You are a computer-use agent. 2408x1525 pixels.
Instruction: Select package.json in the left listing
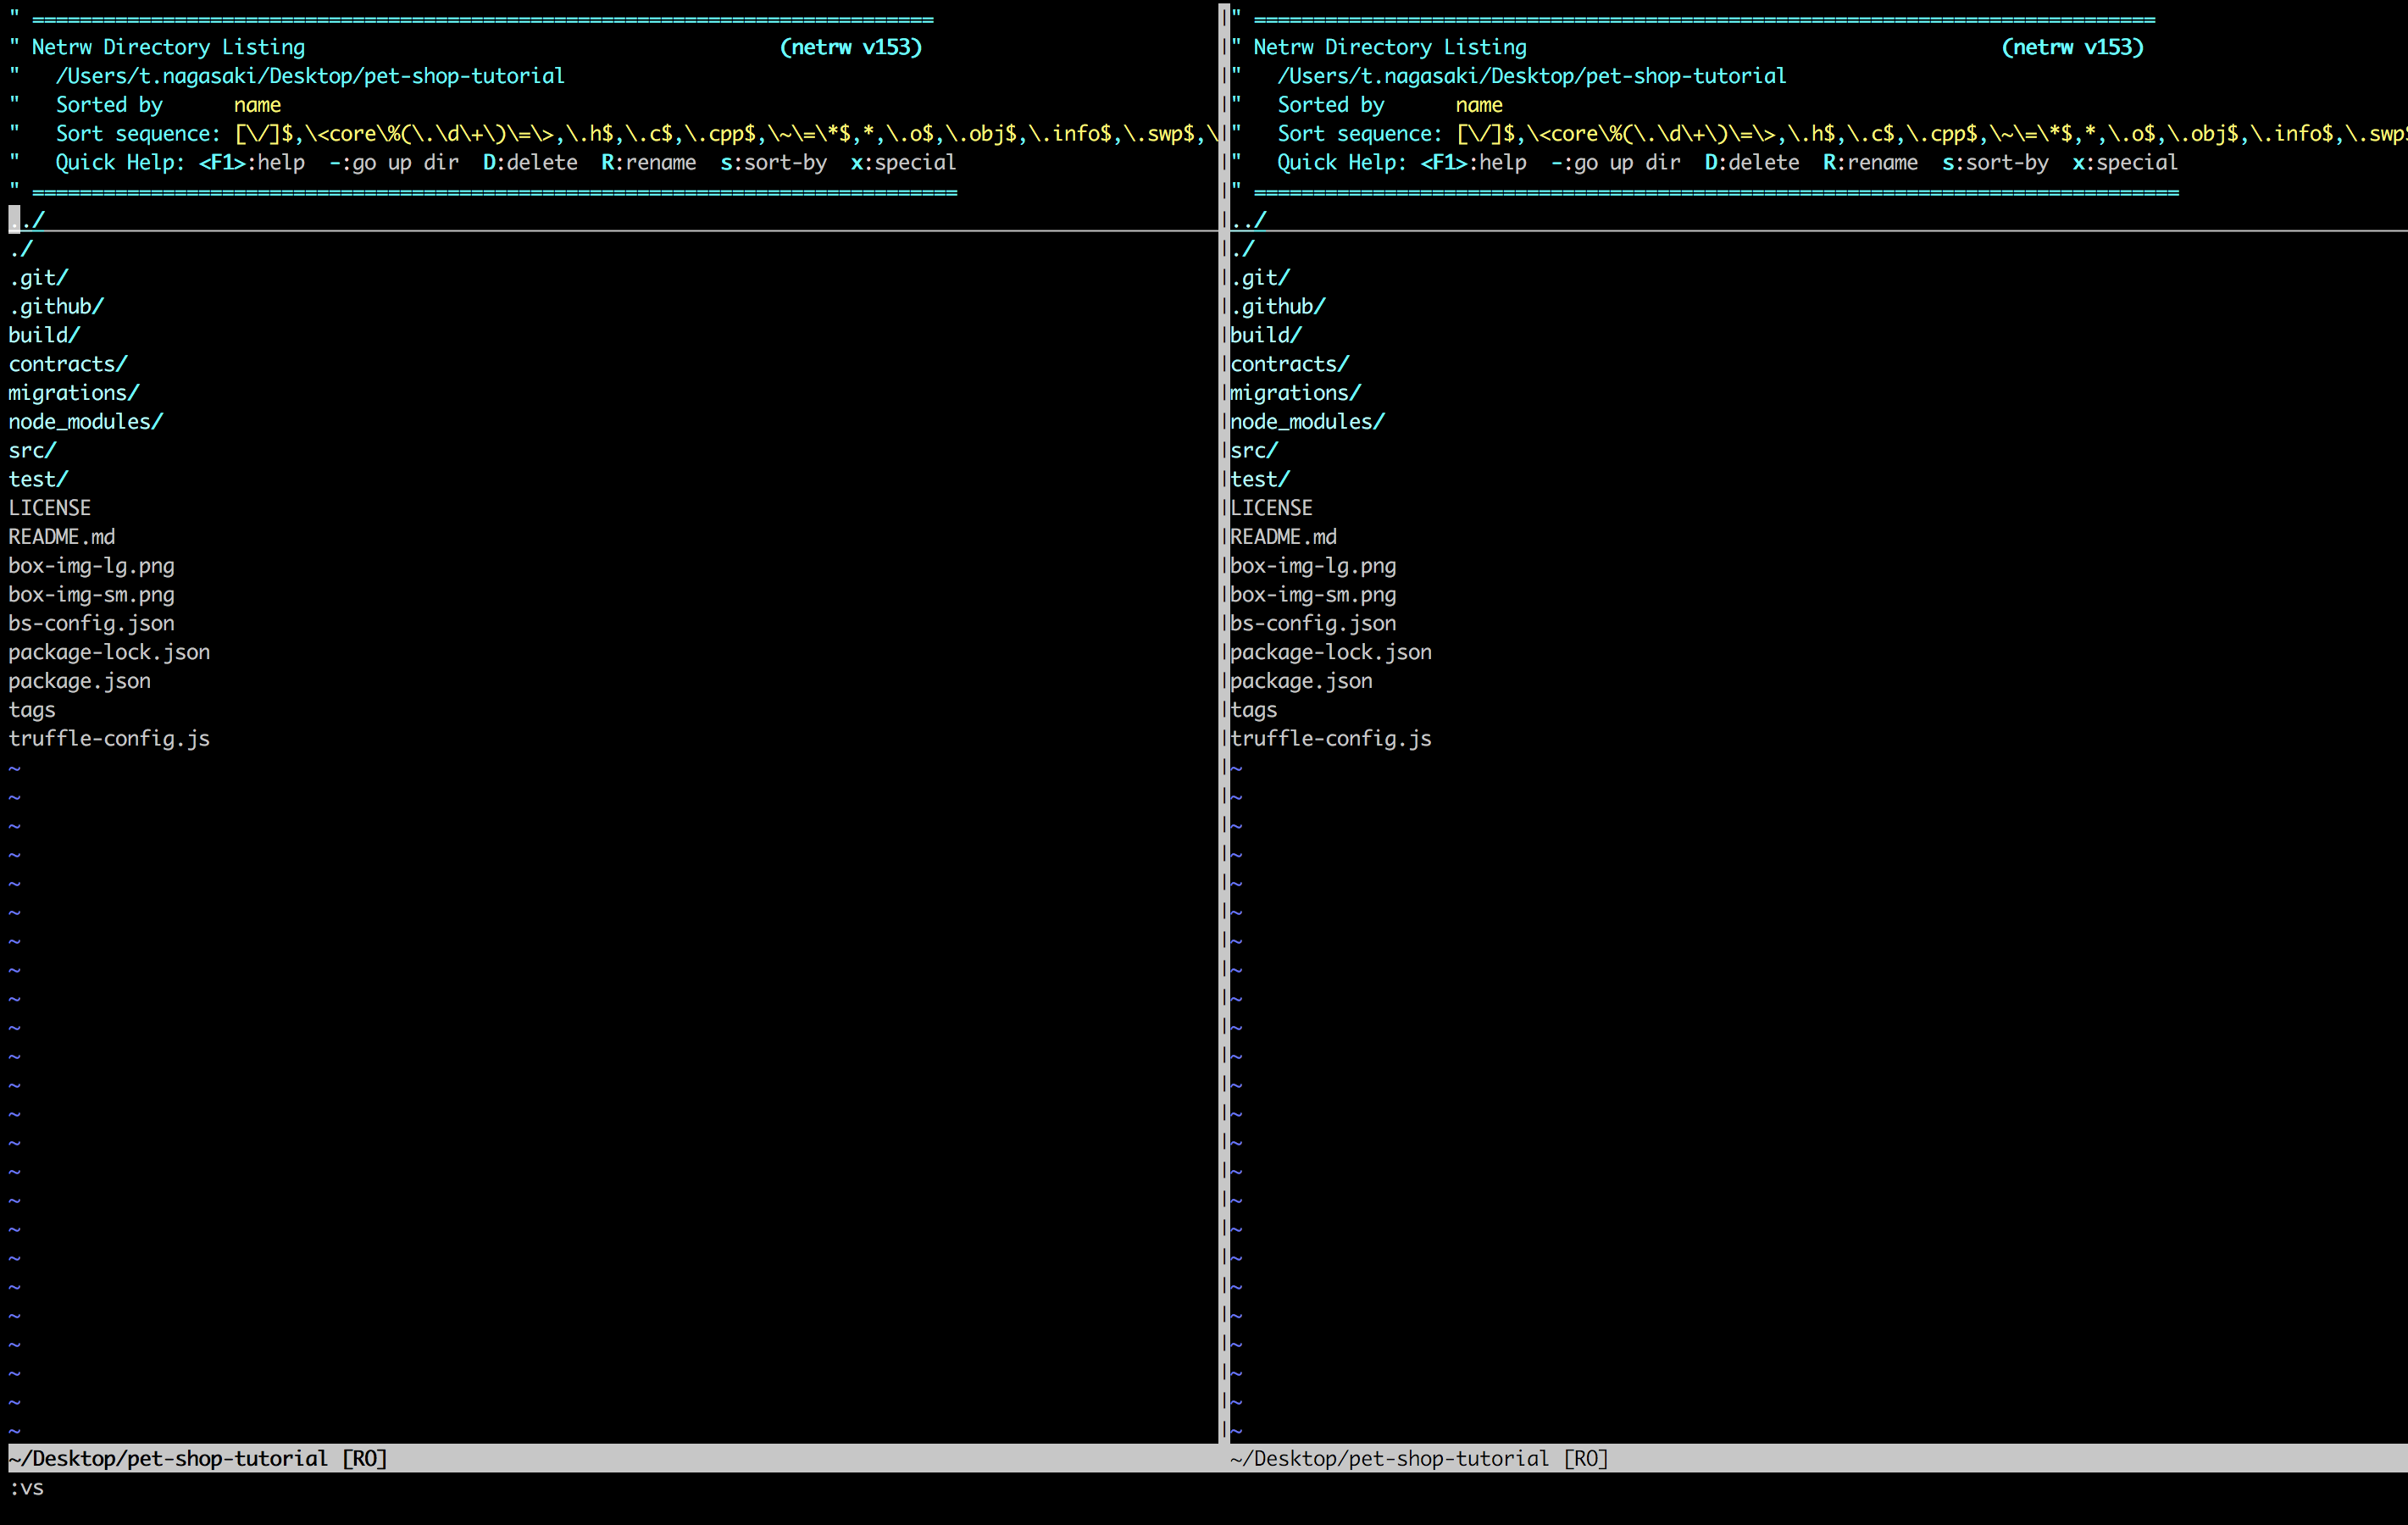[x=79, y=680]
